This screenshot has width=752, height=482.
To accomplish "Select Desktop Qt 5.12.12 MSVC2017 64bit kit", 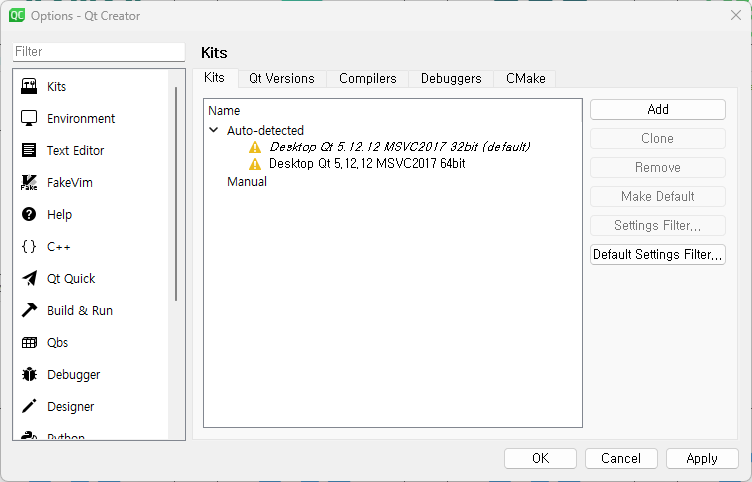I will pos(367,164).
